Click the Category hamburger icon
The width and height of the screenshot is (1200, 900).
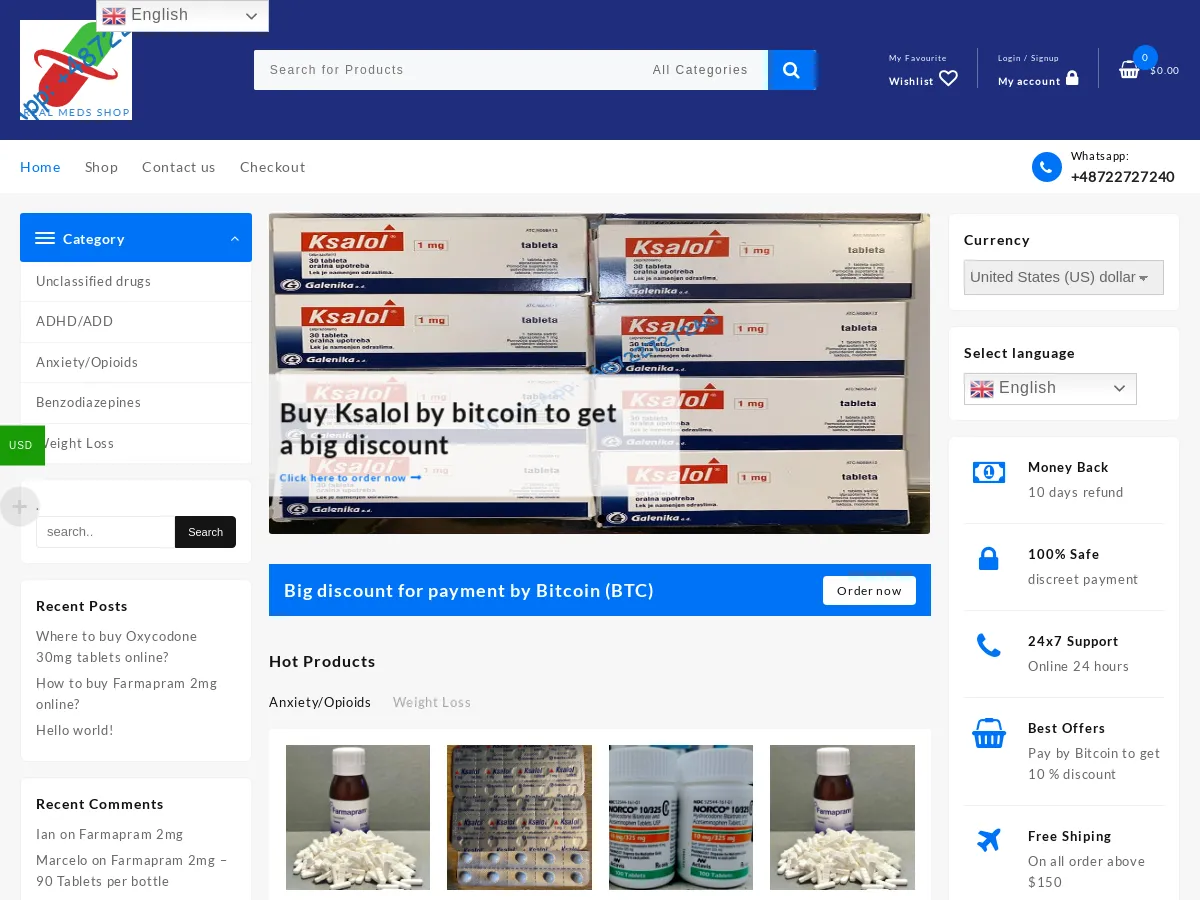coord(45,238)
